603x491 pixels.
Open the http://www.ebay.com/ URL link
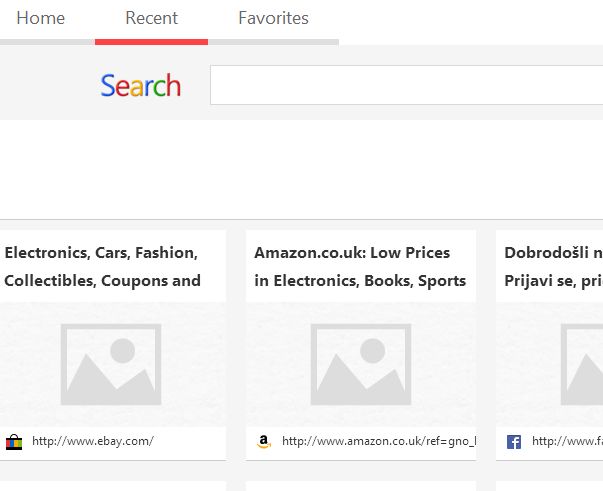pos(92,441)
